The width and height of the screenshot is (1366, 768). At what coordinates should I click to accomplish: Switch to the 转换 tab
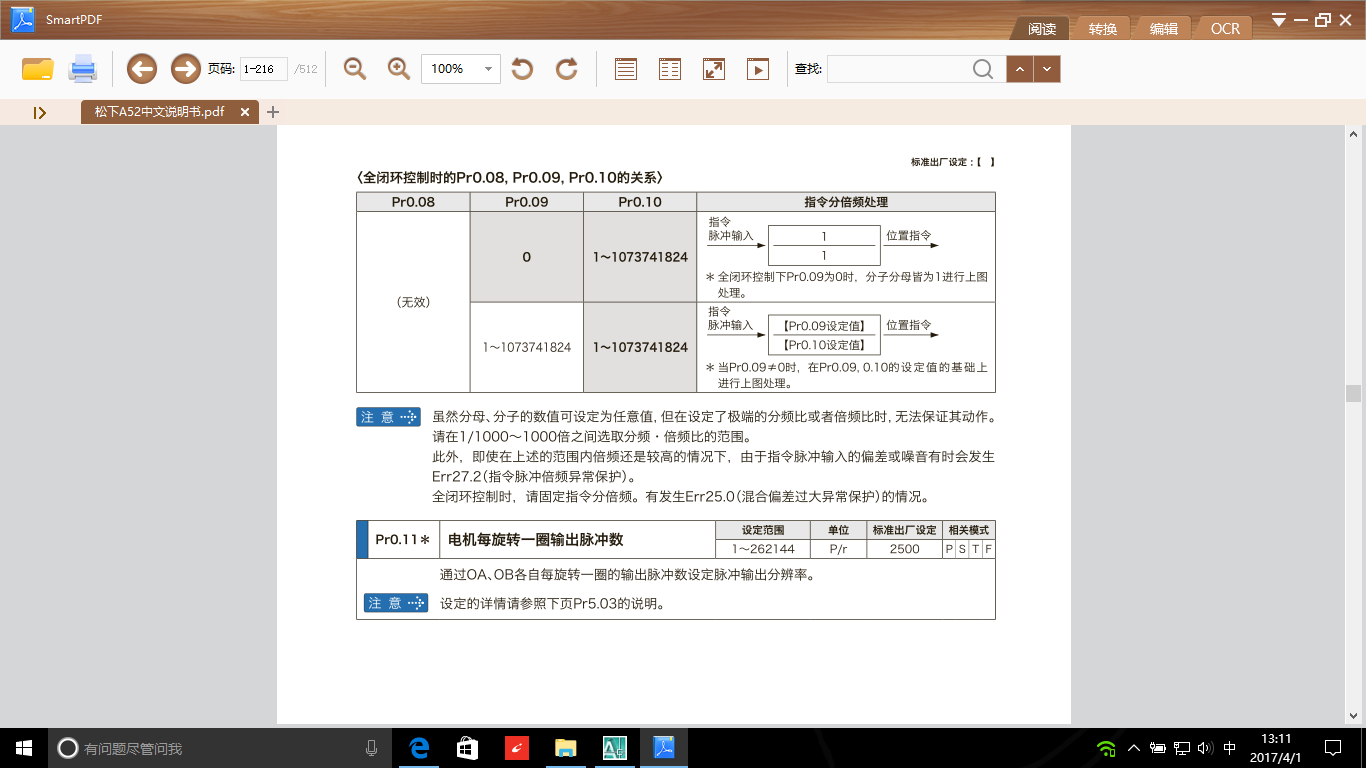tap(1103, 29)
